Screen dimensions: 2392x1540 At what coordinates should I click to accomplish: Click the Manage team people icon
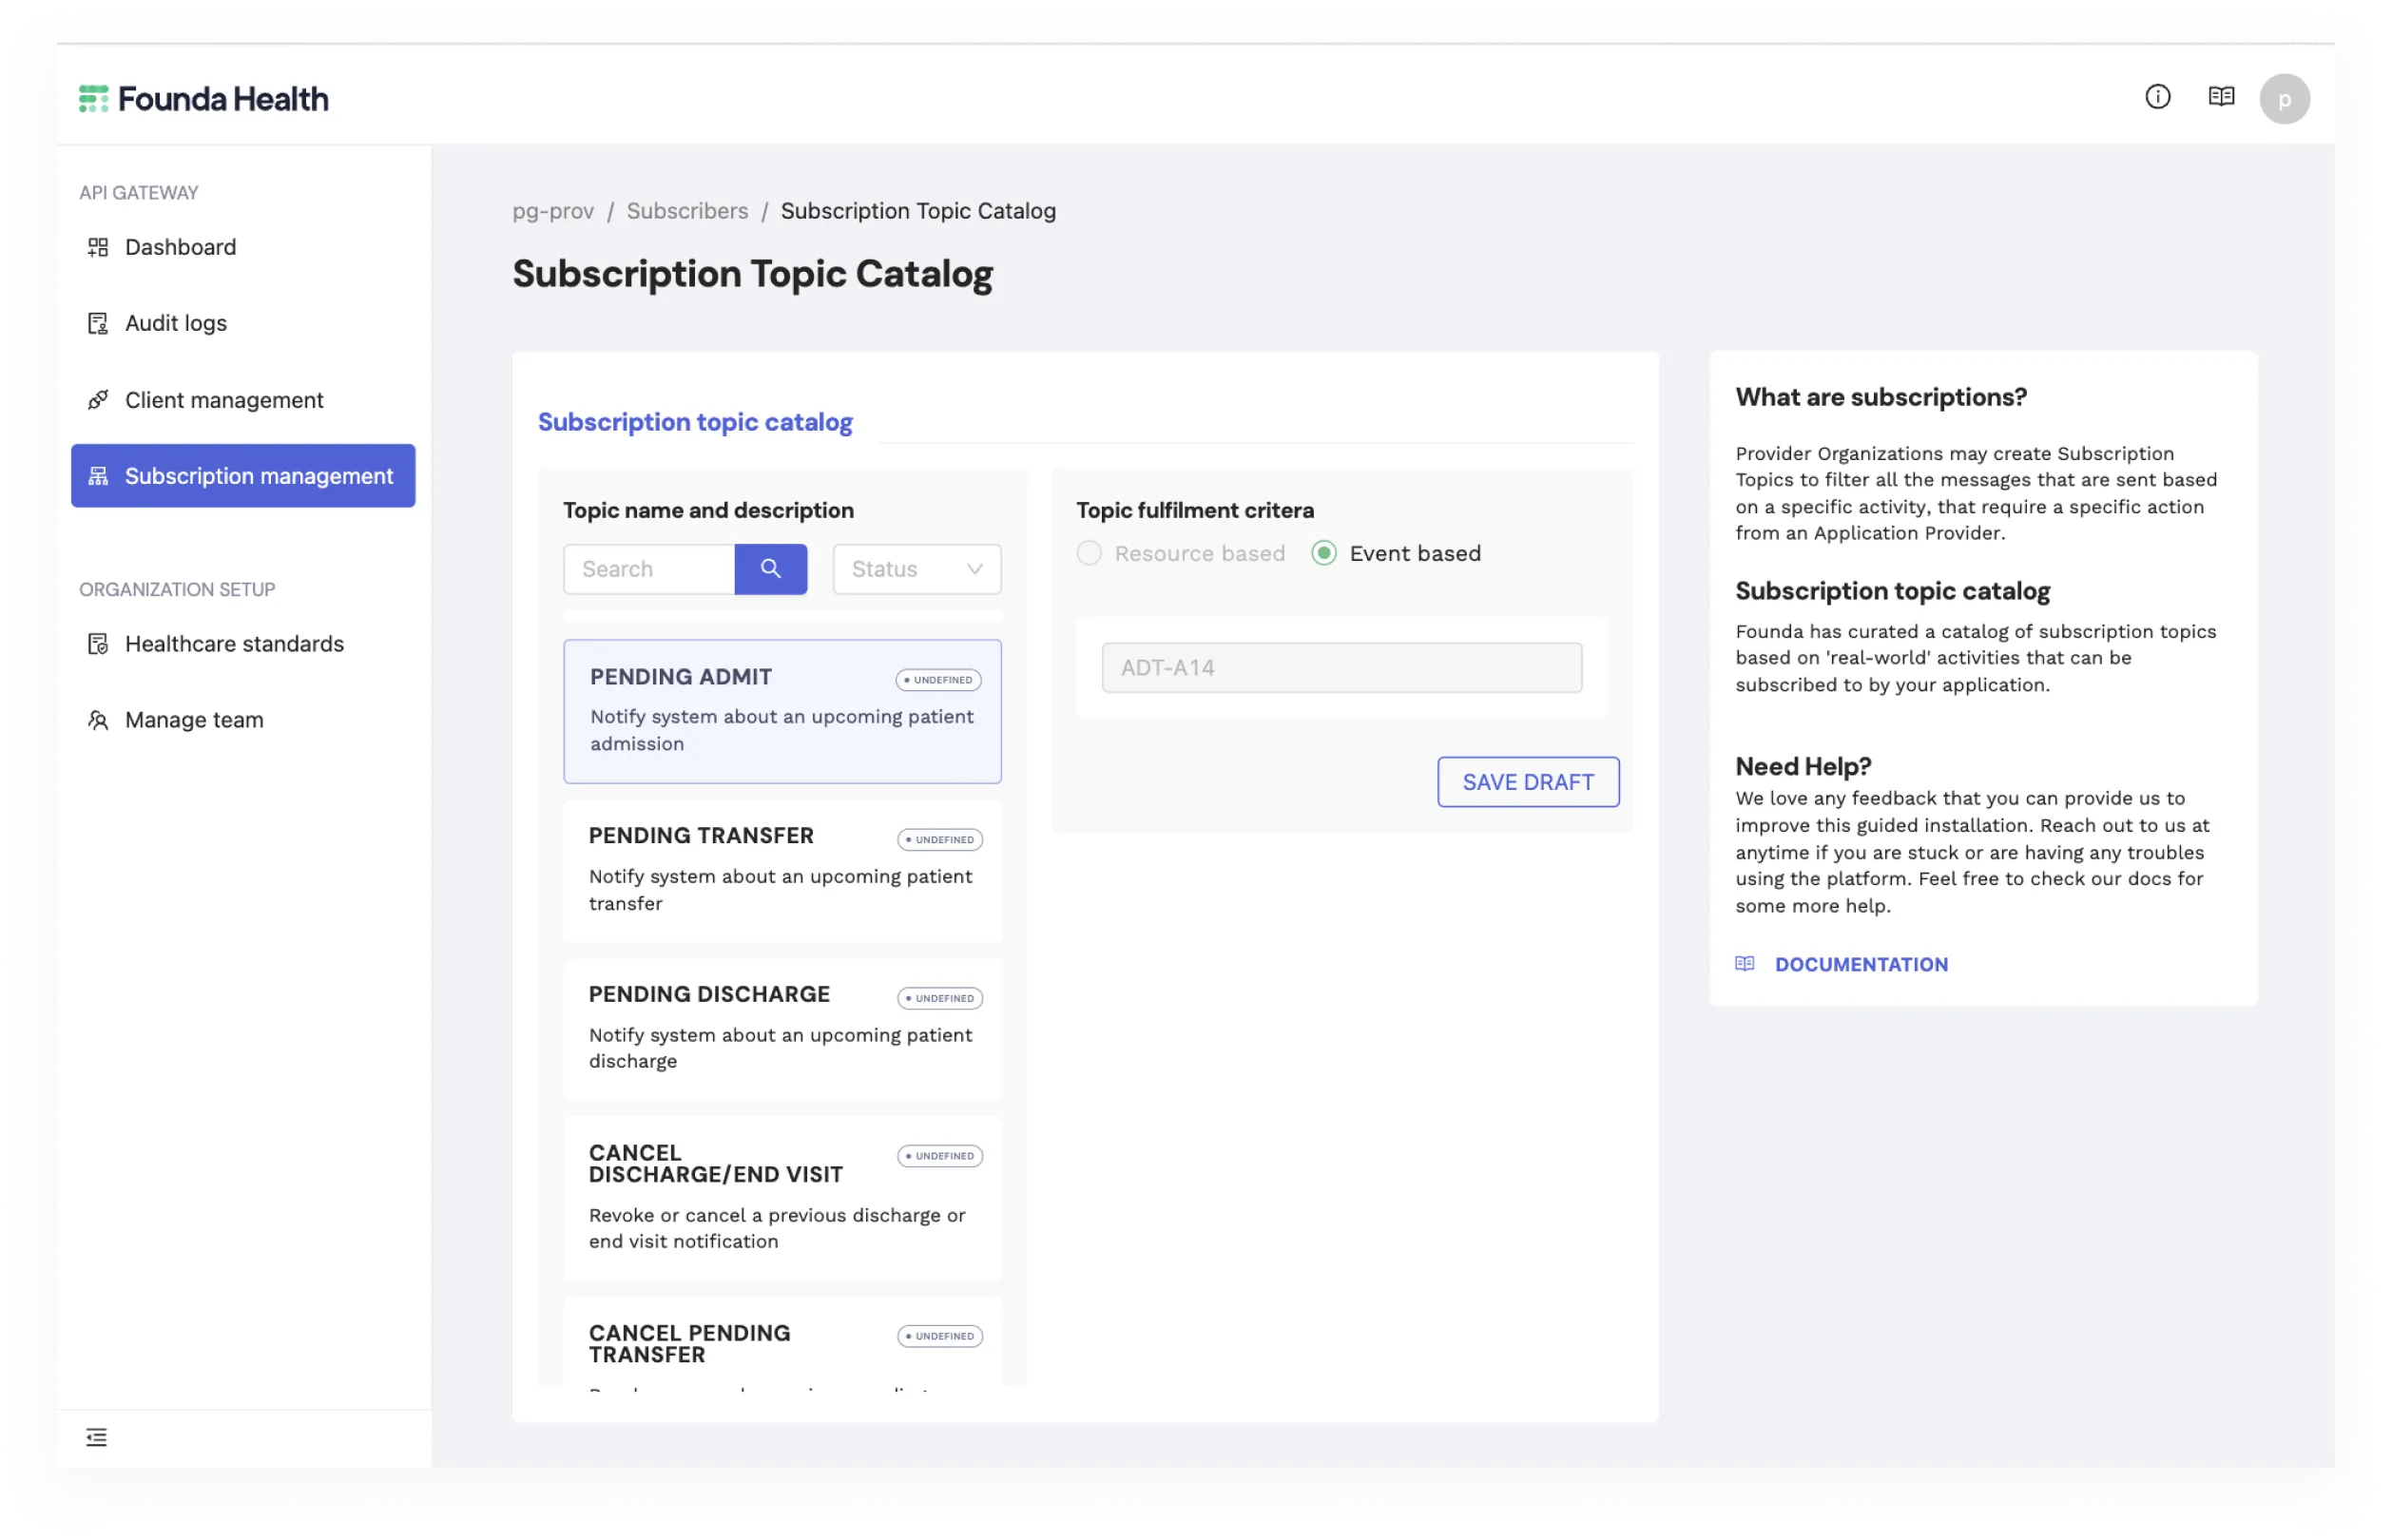(98, 720)
